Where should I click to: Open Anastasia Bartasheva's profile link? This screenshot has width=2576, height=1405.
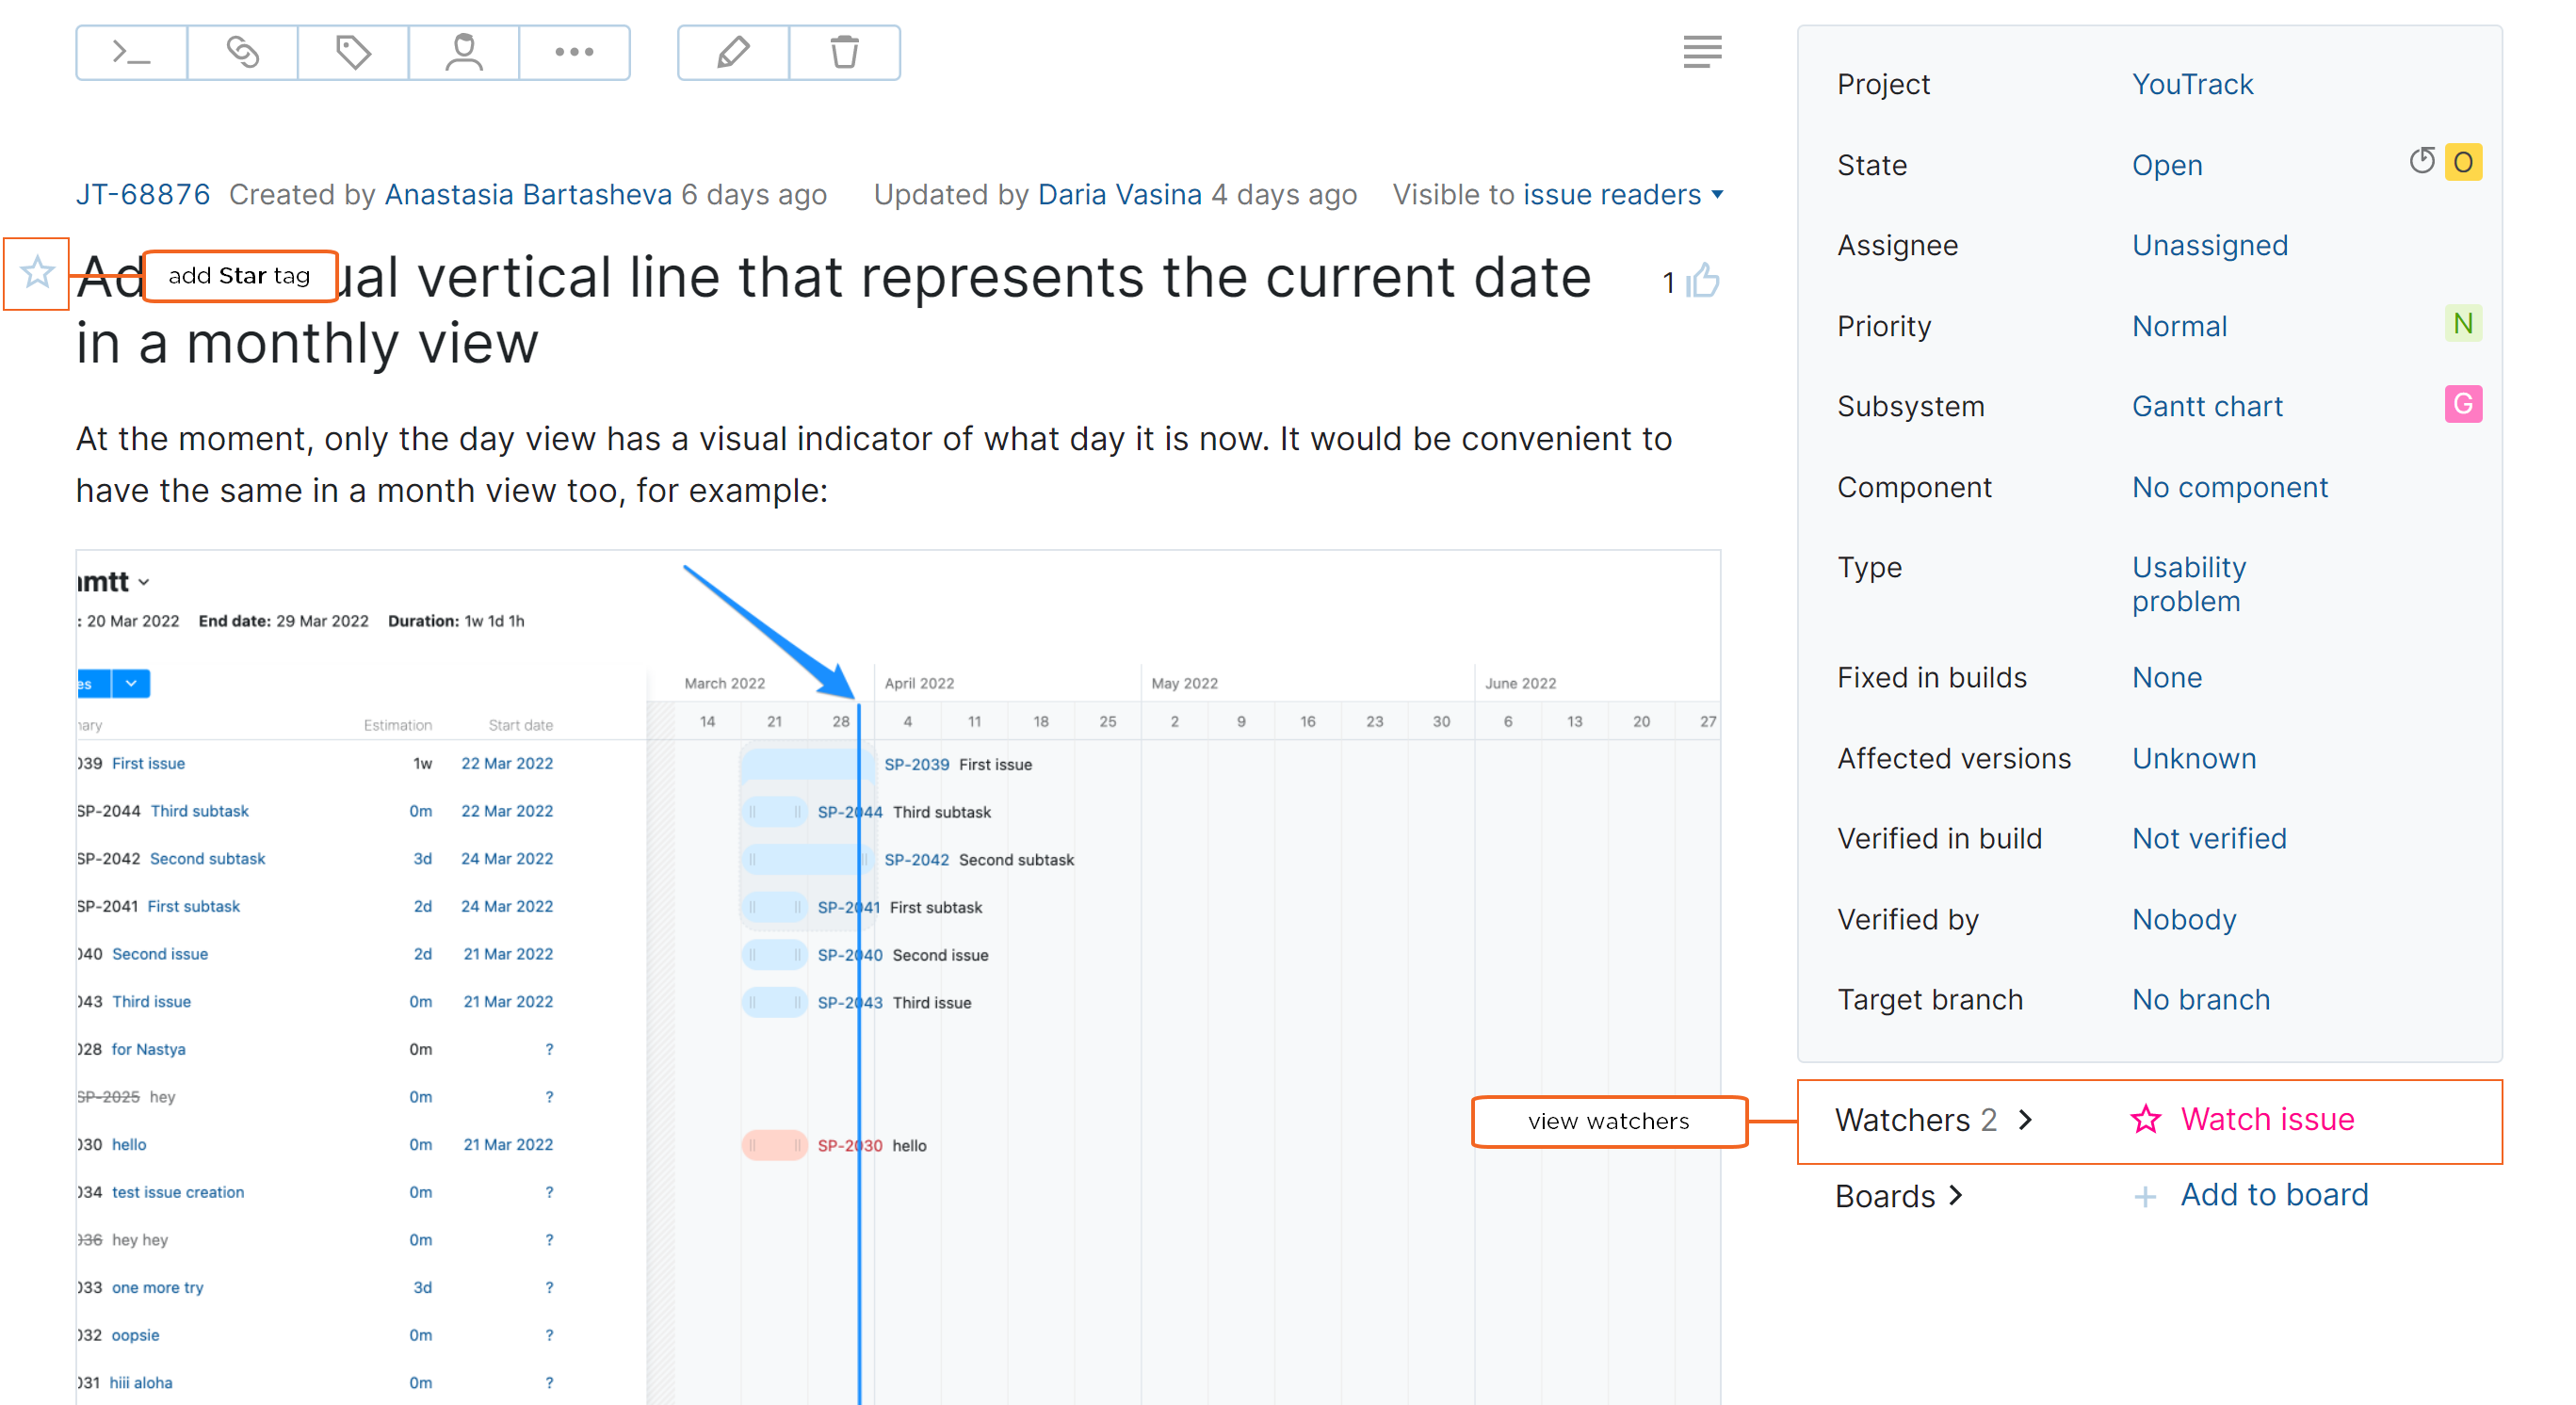click(x=528, y=195)
